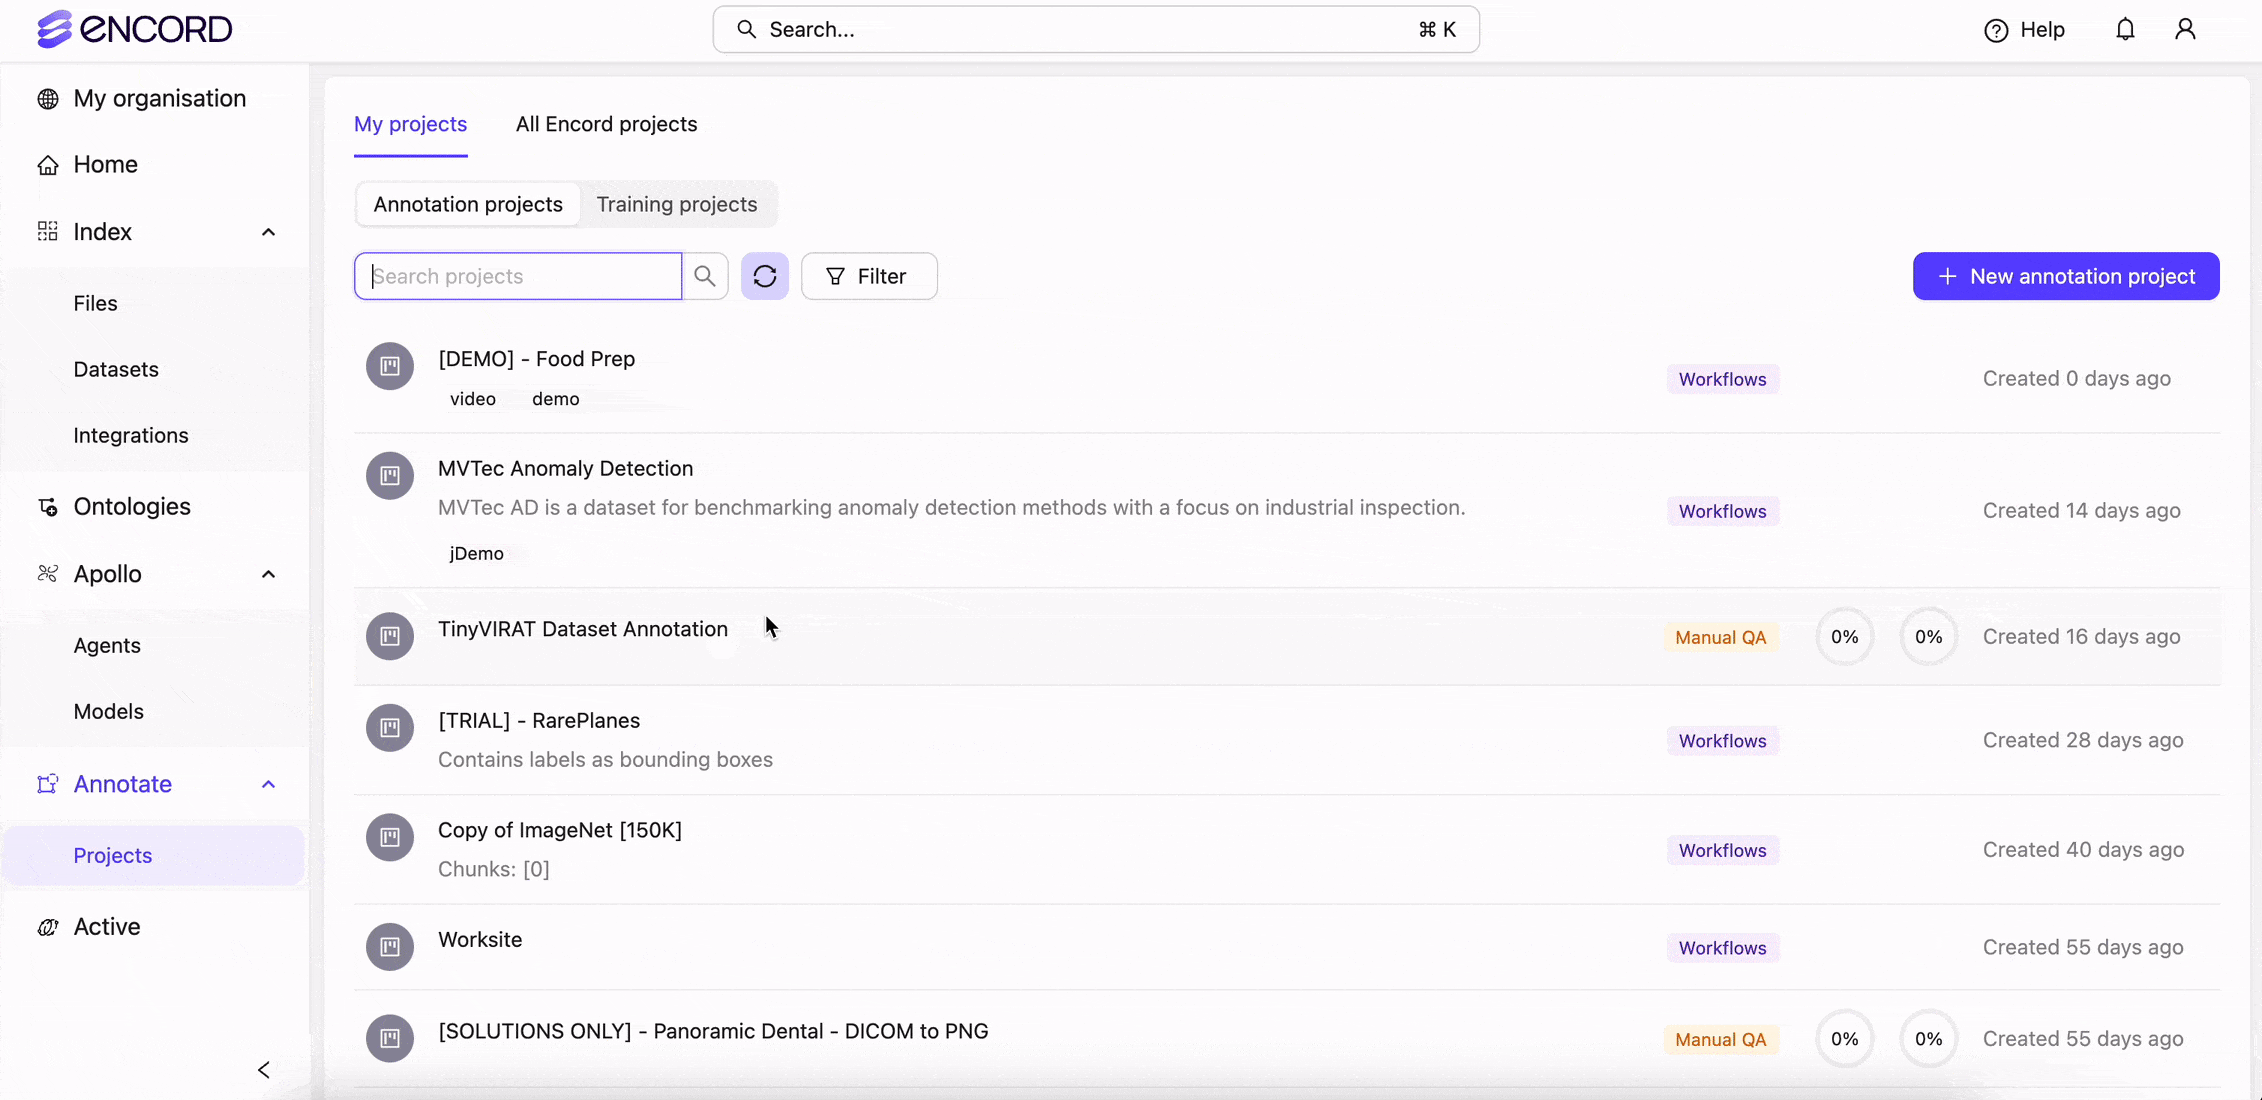Open Worksite project
This screenshot has width=2262, height=1100.
pos(480,939)
